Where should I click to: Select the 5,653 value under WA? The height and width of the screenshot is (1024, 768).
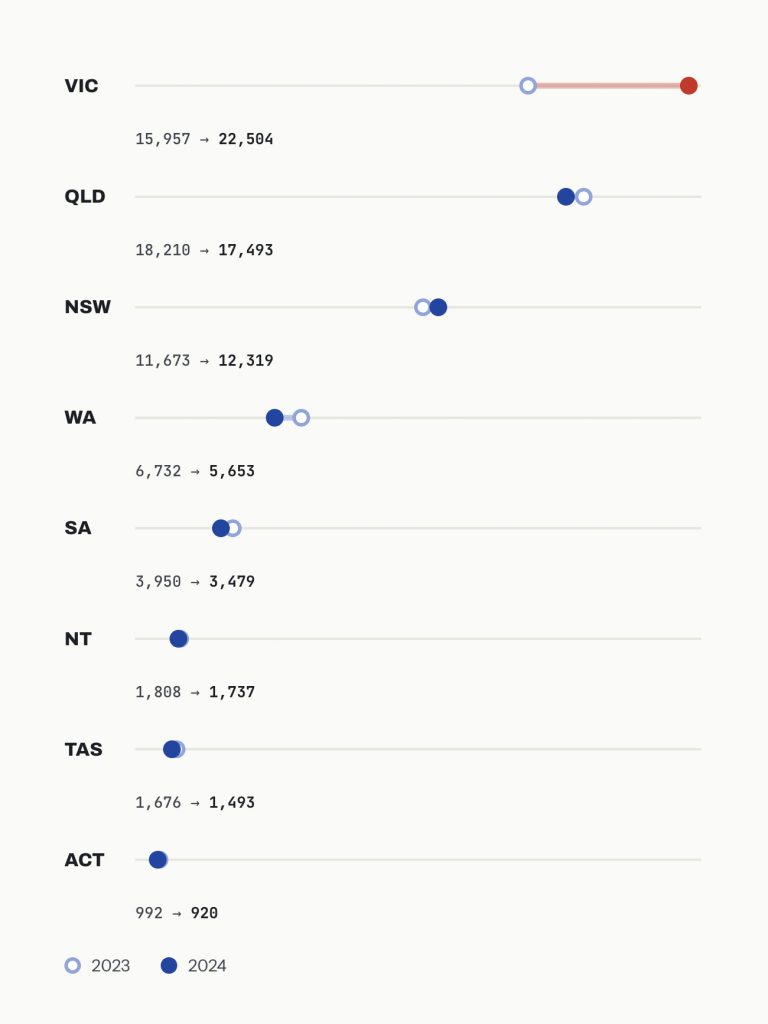pos(232,471)
